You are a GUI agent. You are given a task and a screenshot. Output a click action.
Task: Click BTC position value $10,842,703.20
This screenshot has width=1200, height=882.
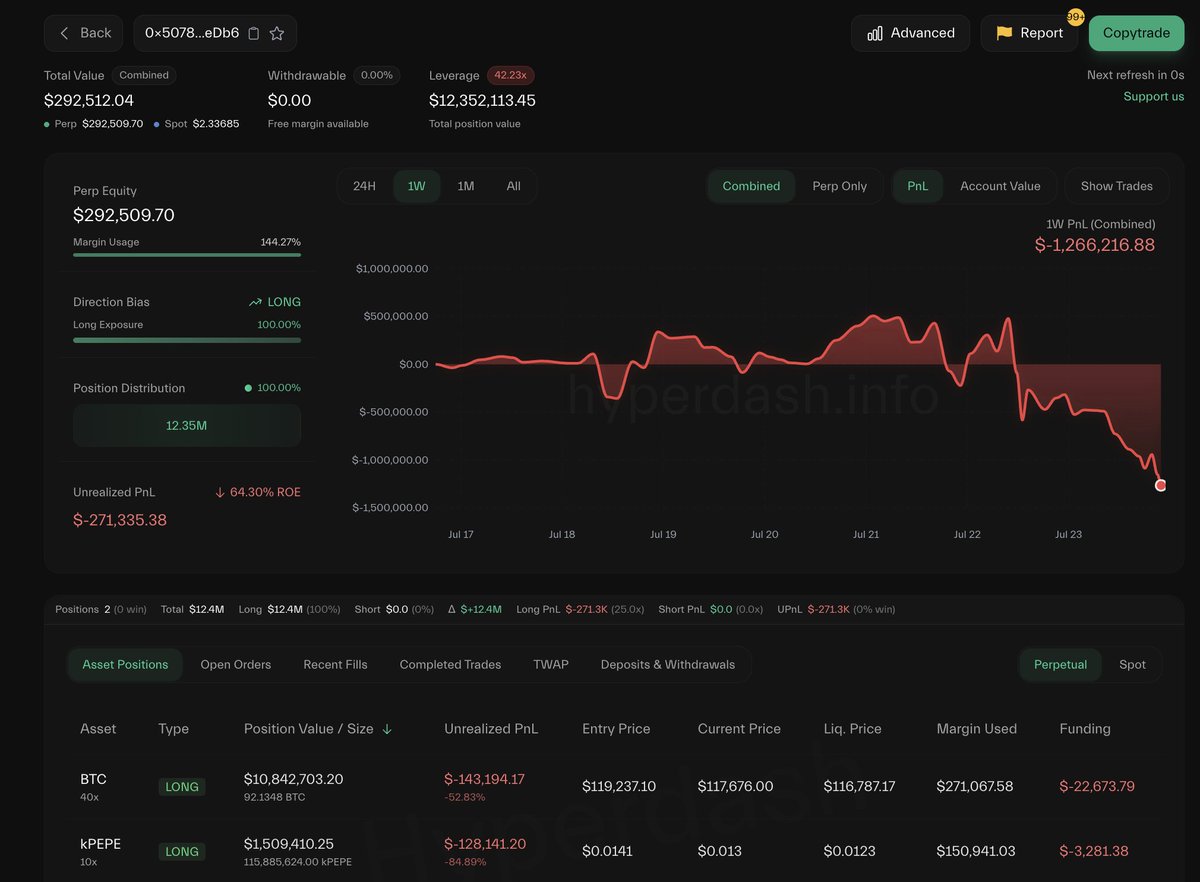click(x=294, y=779)
